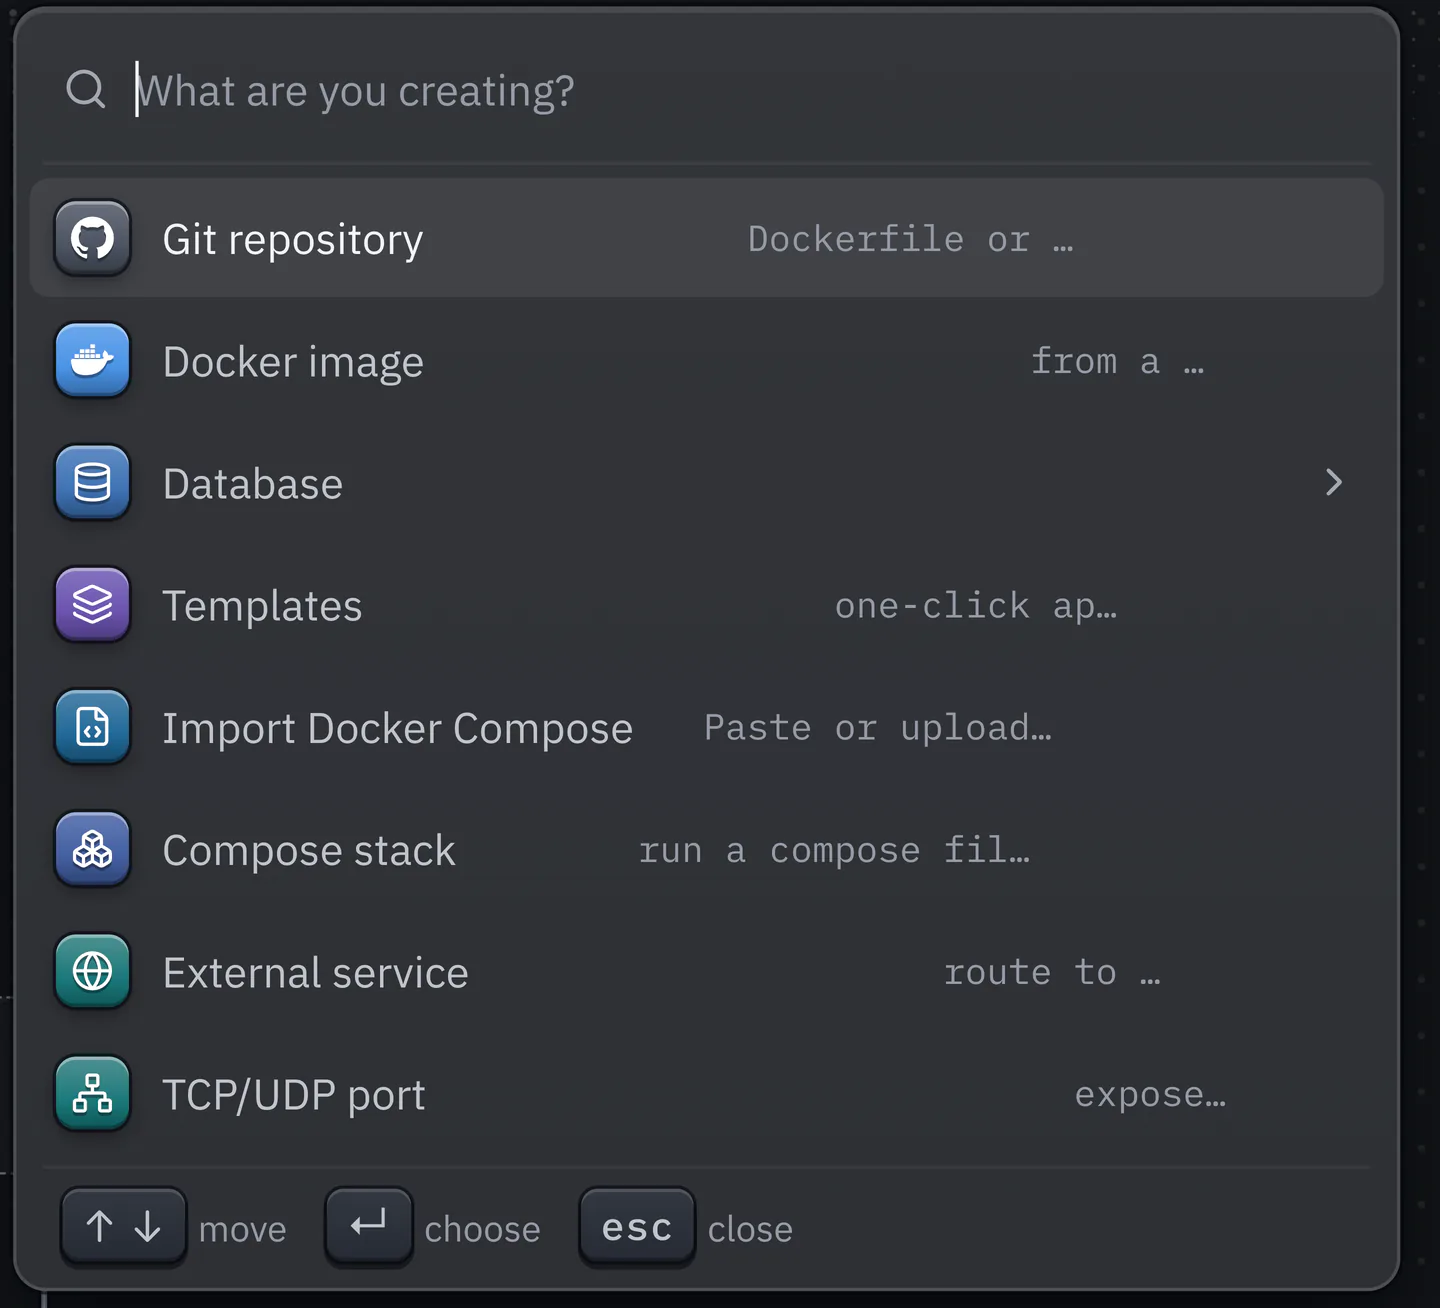Click the esc key to close
This screenshot has width=1440, height=1308.
coord(637,1226)
